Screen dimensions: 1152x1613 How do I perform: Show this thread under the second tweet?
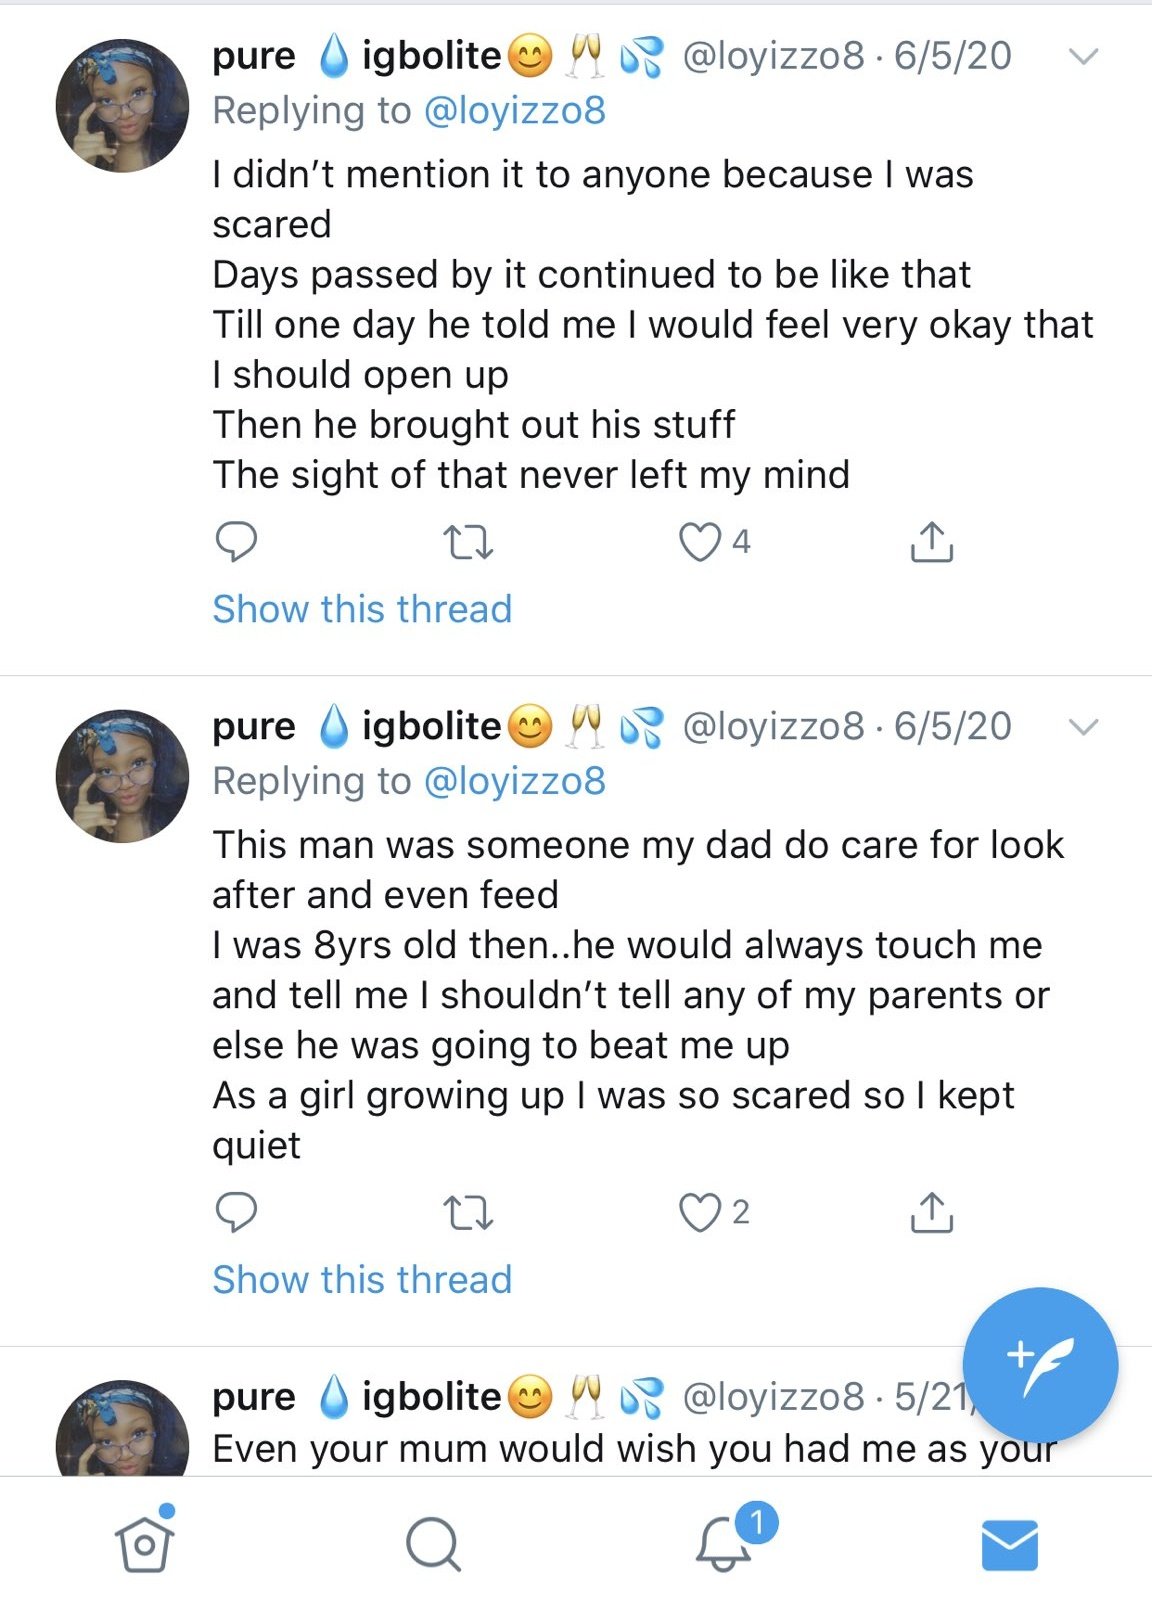362,1279
